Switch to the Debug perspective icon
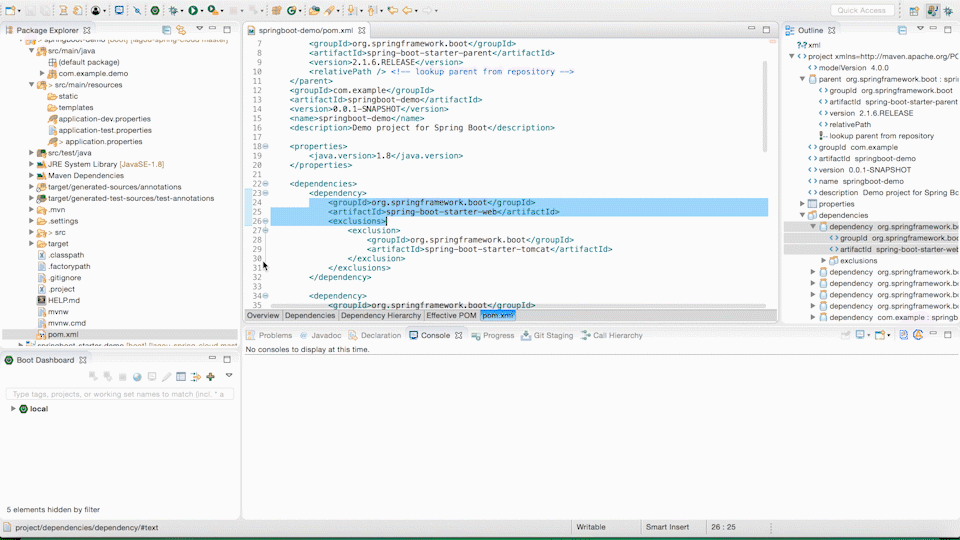Screen dimensions: 960x540 pyautogui.click(x=948, y=10)
